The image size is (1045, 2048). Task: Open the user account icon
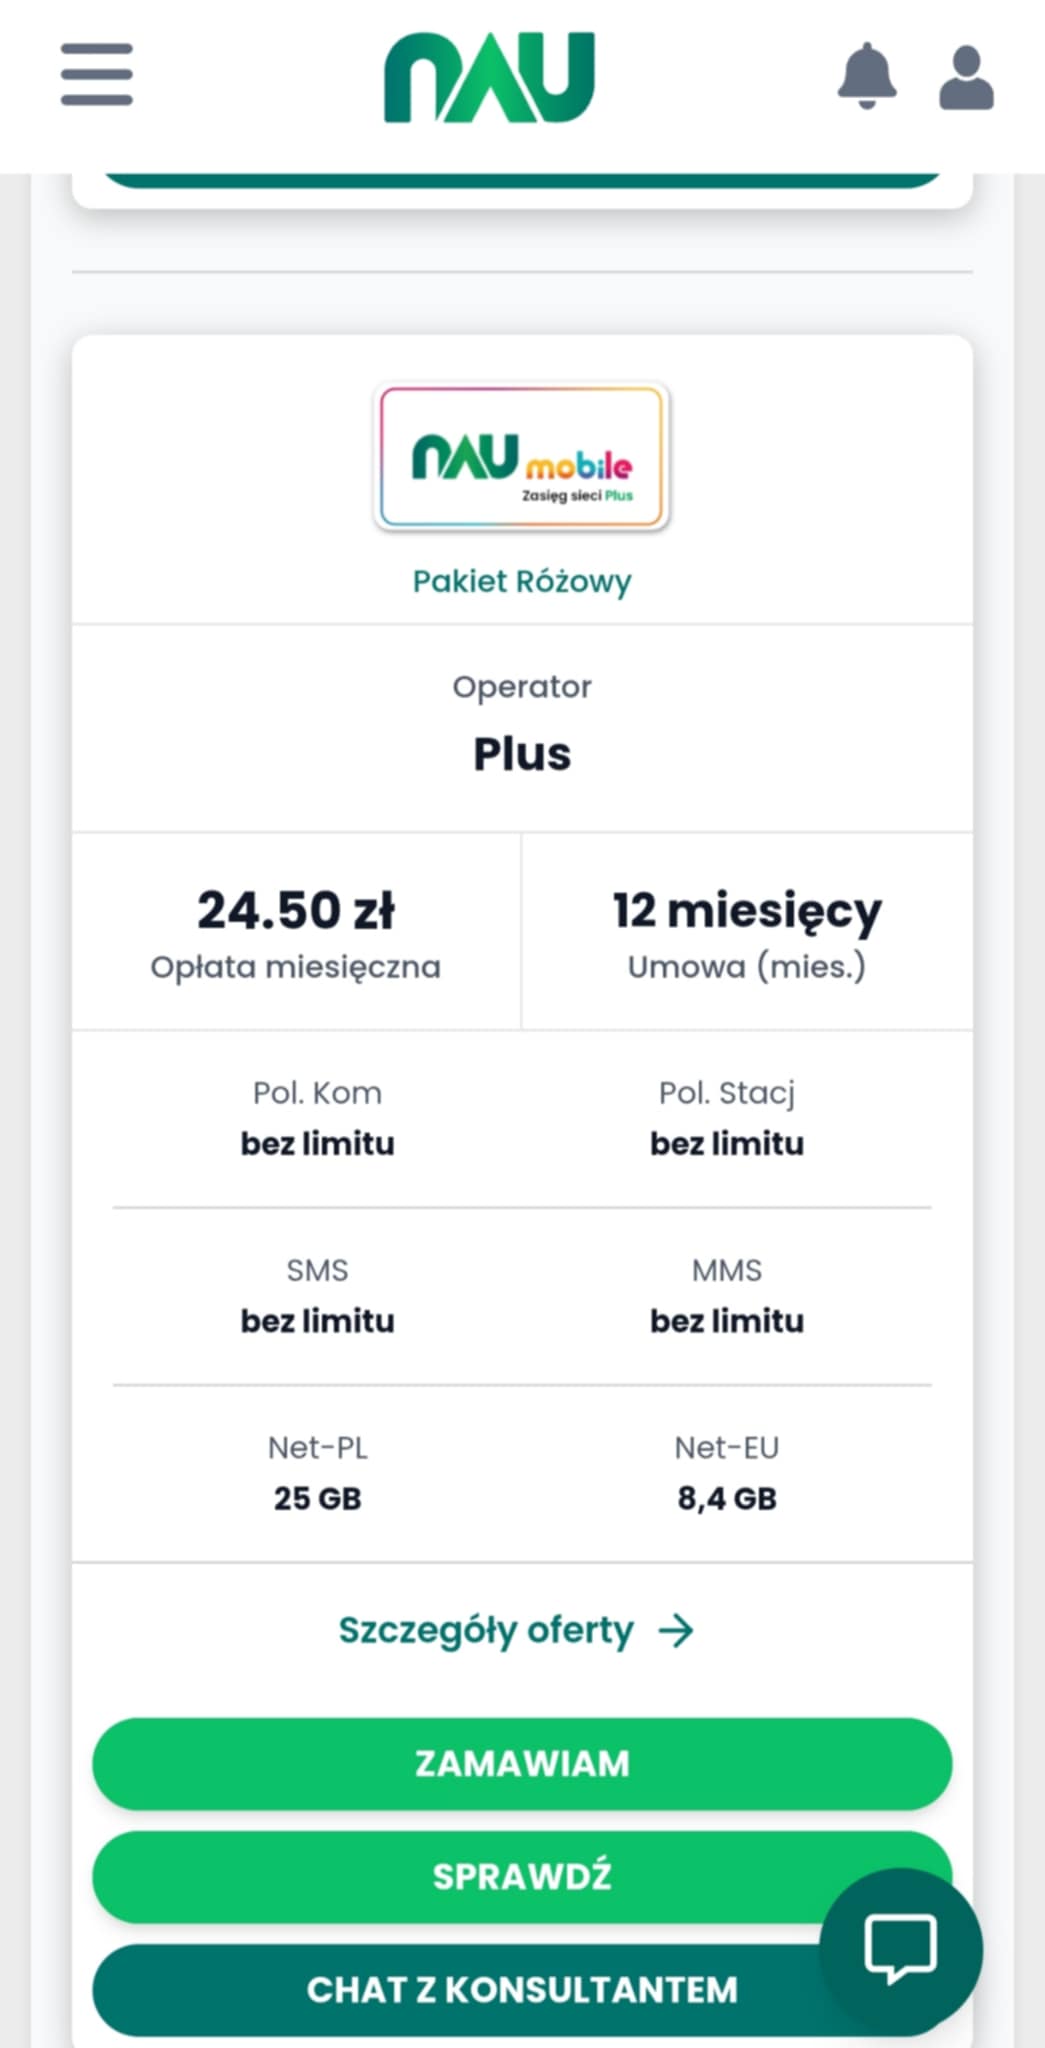(966, 77)
